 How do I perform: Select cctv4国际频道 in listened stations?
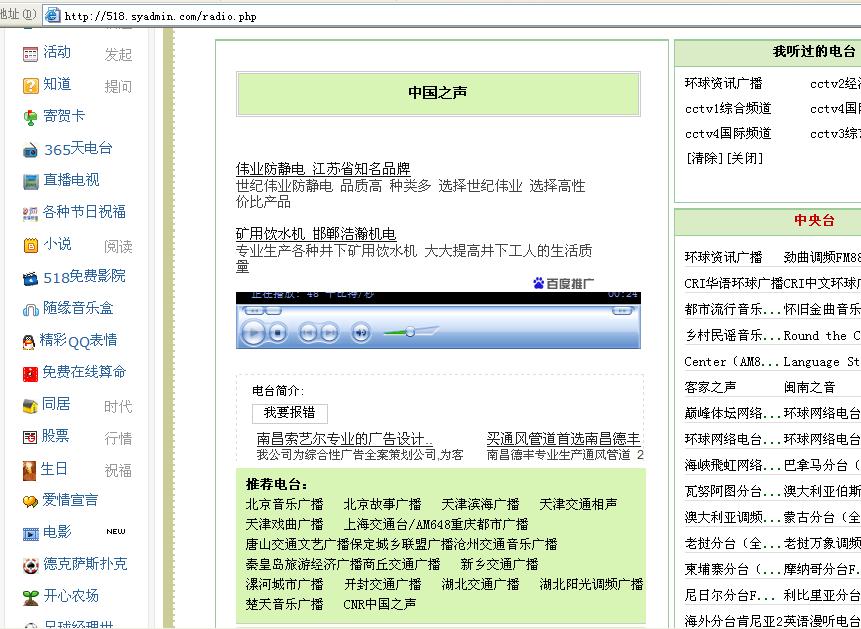(728, 133)
